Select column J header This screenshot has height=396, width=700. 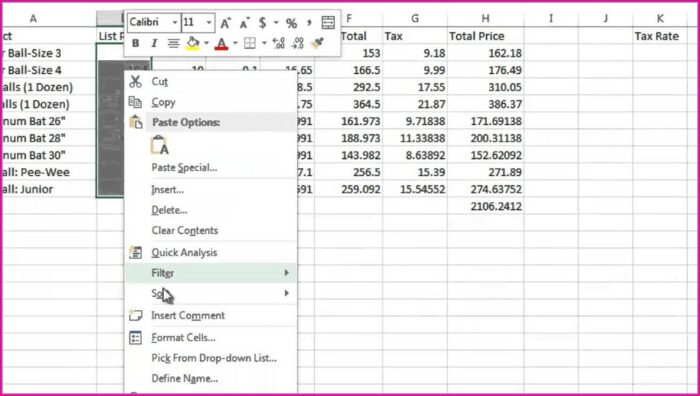(x=605, y=19)
